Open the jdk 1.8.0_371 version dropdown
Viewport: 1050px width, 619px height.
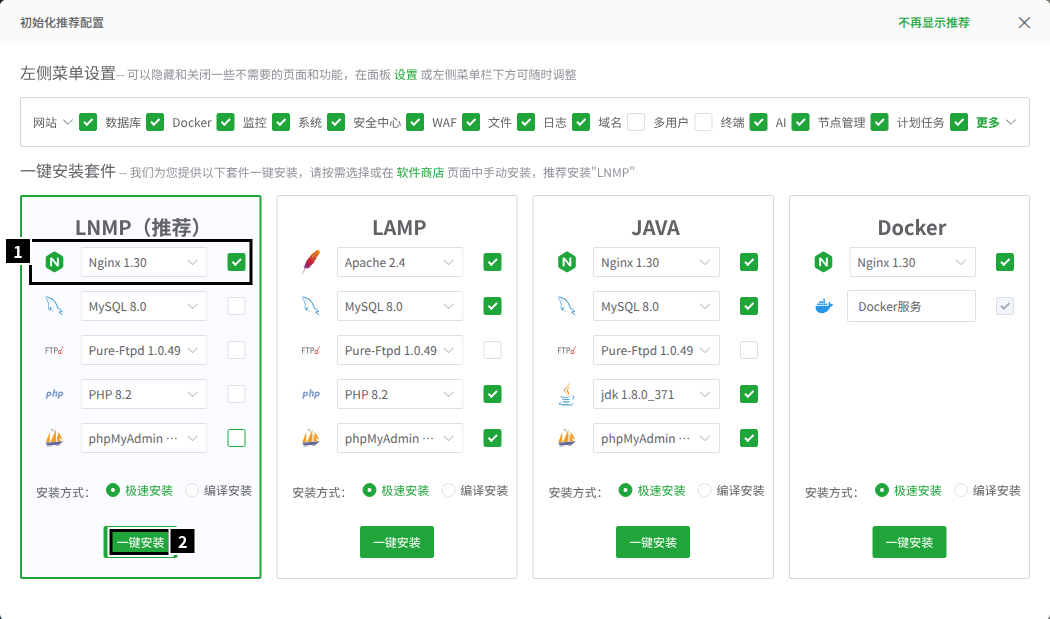(x=656, y=394)
